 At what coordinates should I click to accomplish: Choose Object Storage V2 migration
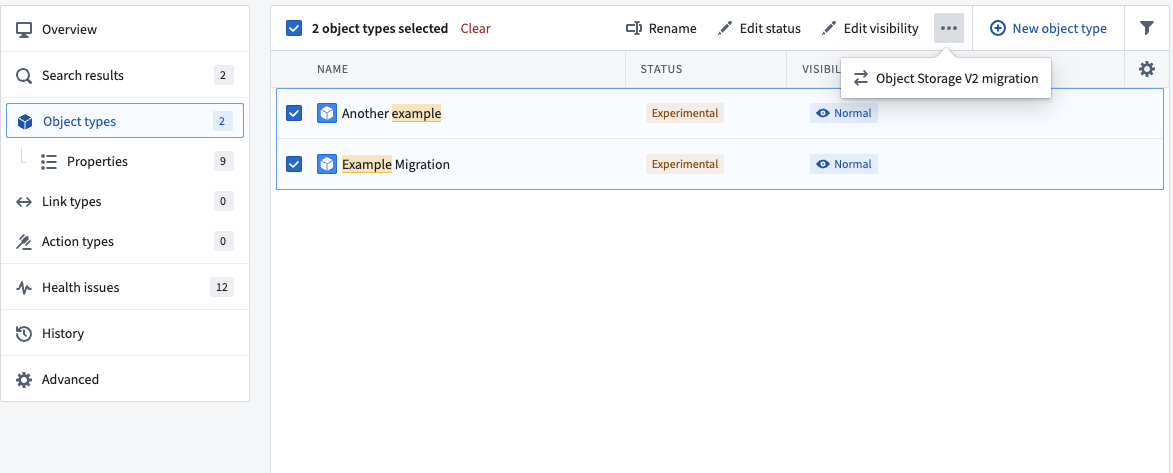pos(946,78)
